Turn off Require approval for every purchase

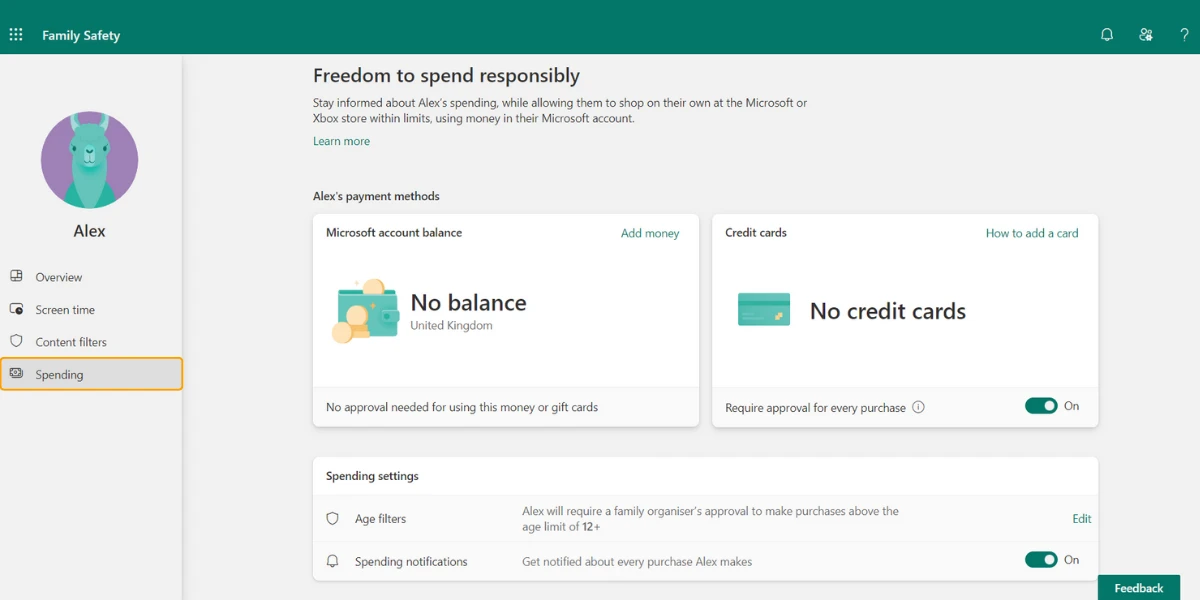(x=1041, y=406)
